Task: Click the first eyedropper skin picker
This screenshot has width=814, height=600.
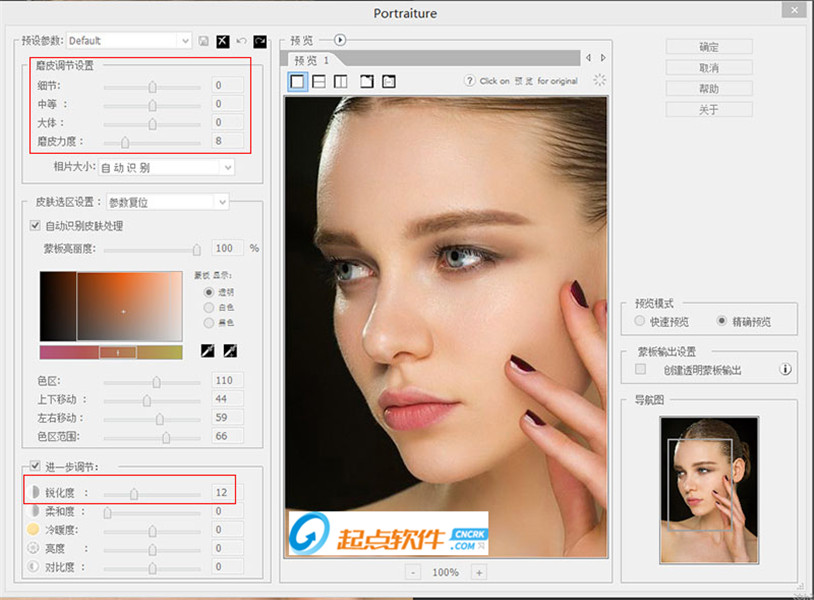Action: pos(209,351)
